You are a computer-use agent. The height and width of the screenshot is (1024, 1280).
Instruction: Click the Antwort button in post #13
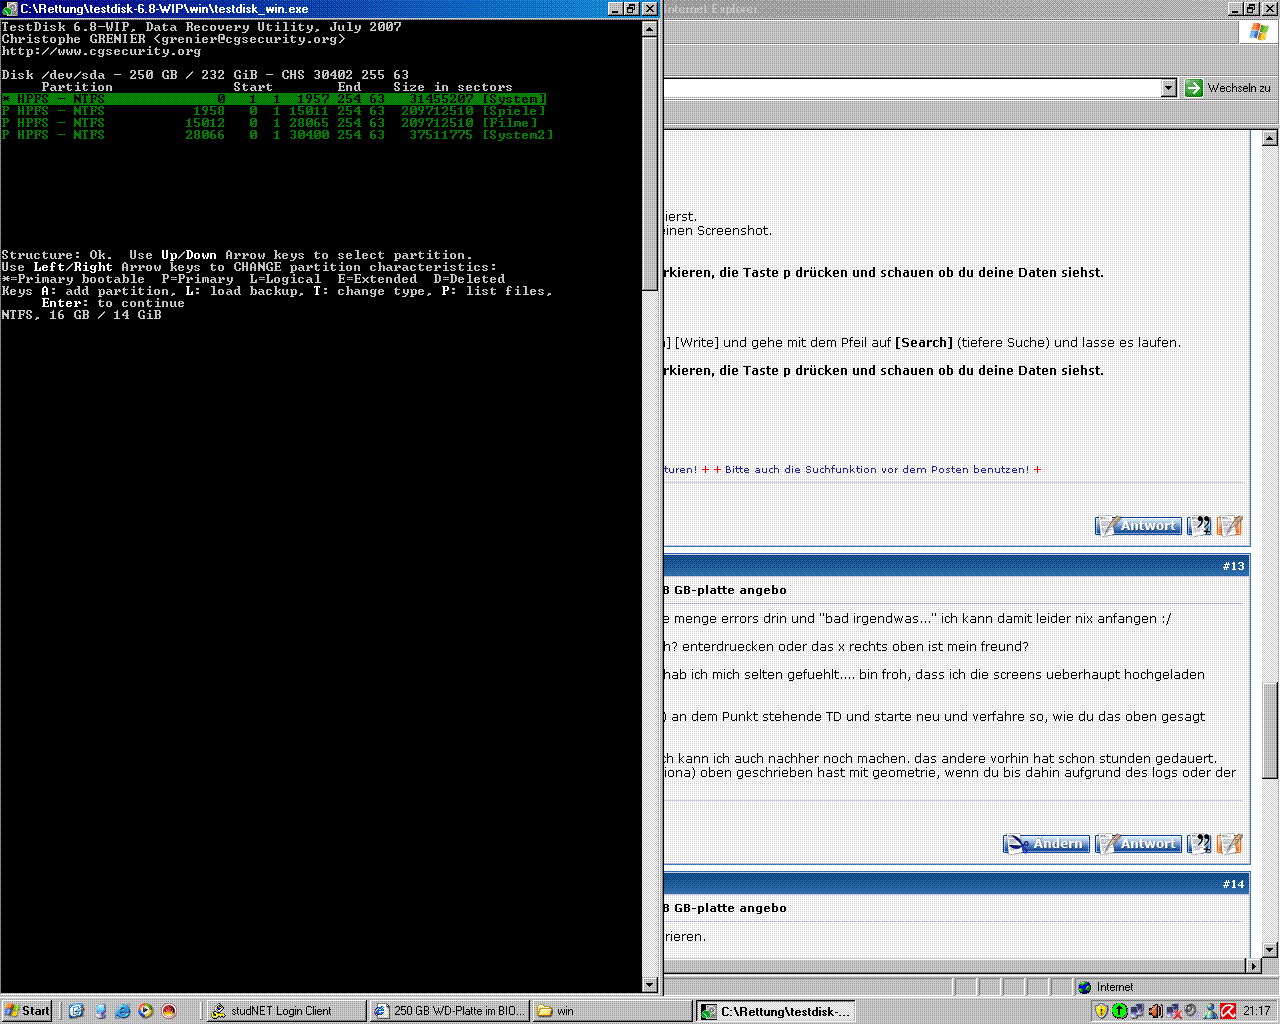point(1138,844)
